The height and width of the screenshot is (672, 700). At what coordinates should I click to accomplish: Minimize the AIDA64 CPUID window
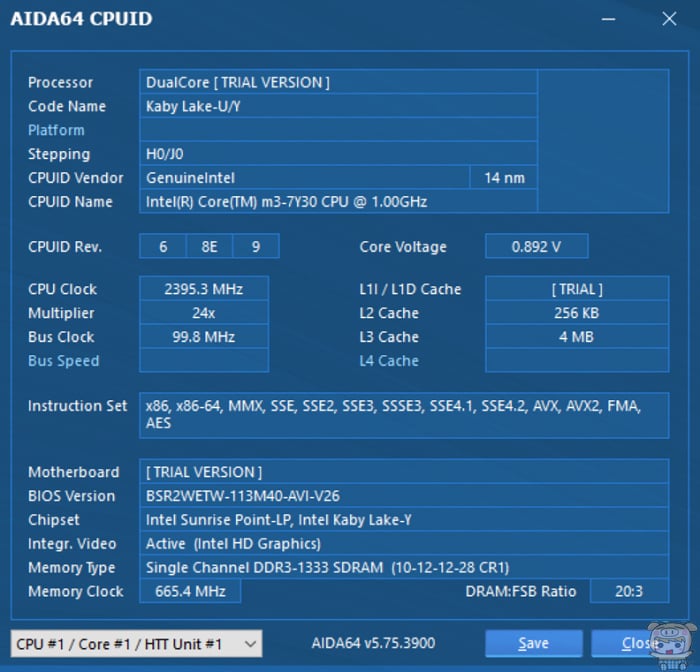click(608, 19)
